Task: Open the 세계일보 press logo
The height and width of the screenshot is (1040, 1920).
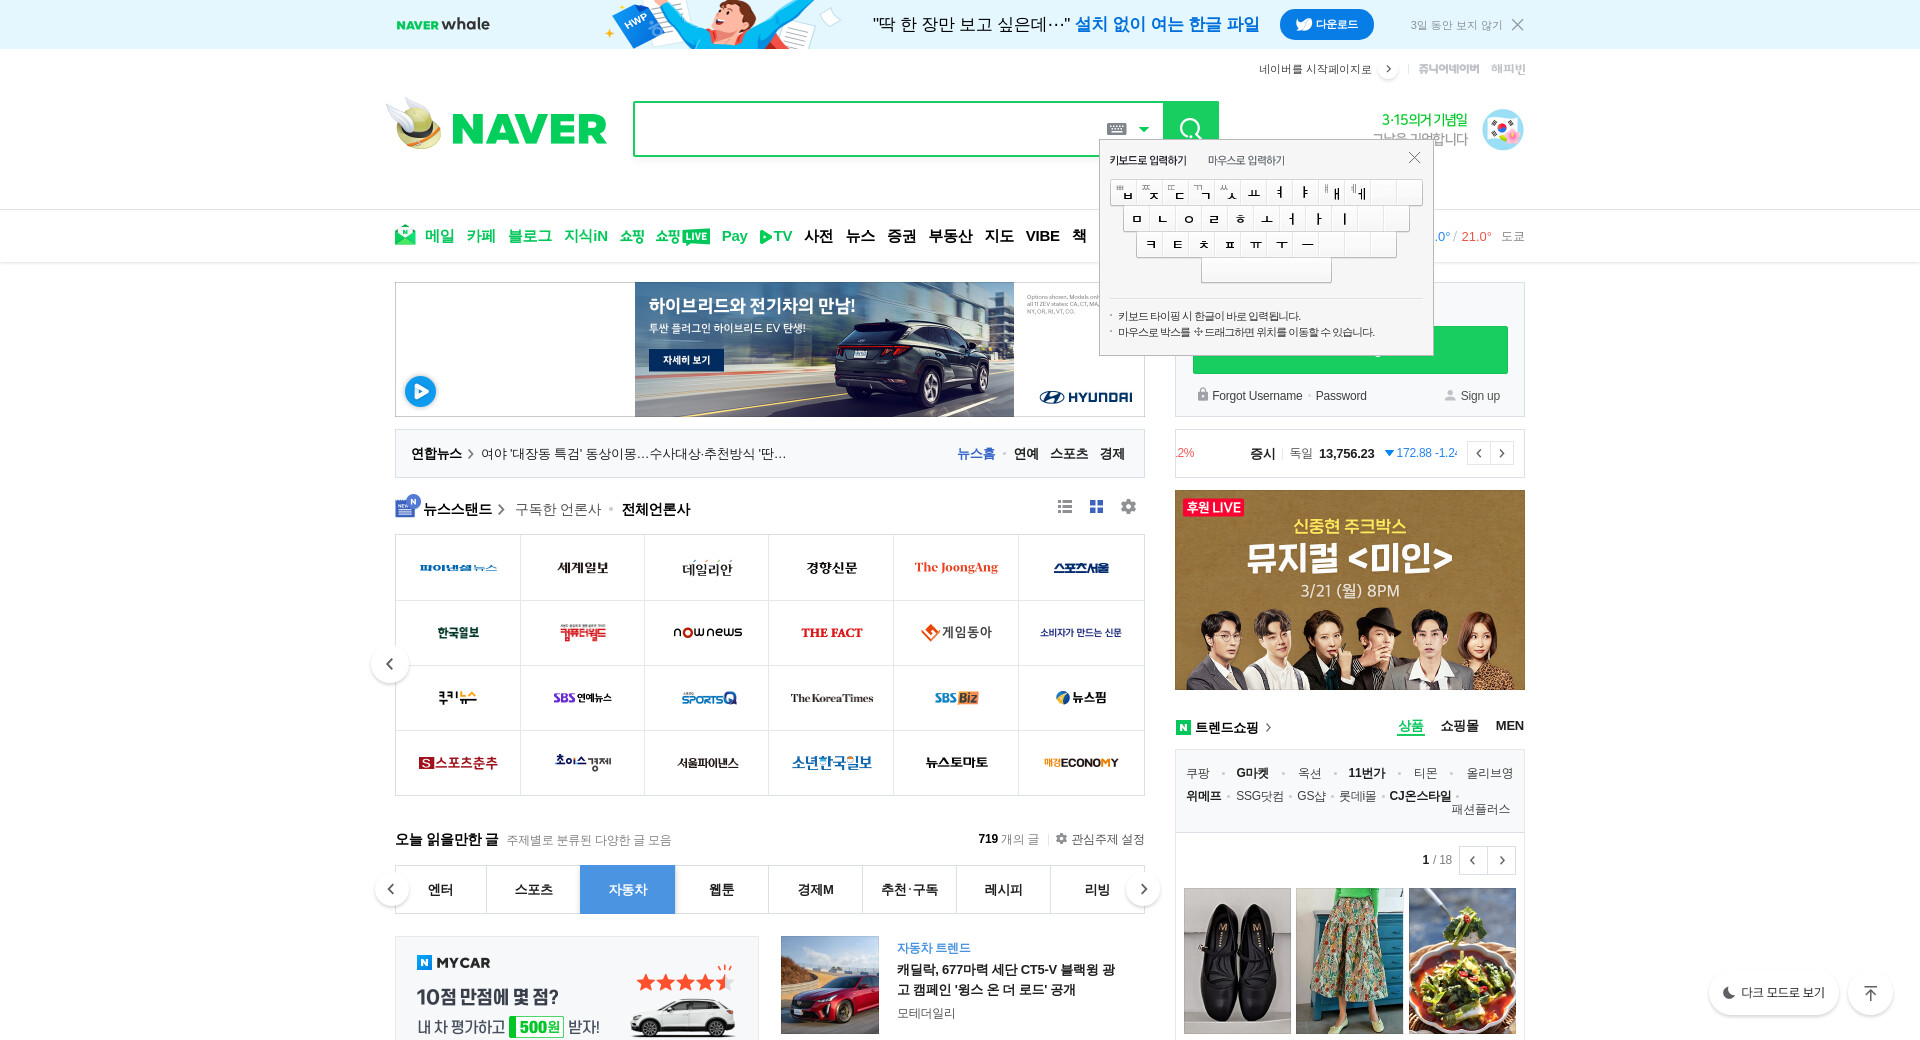Action: pos(583,568)
